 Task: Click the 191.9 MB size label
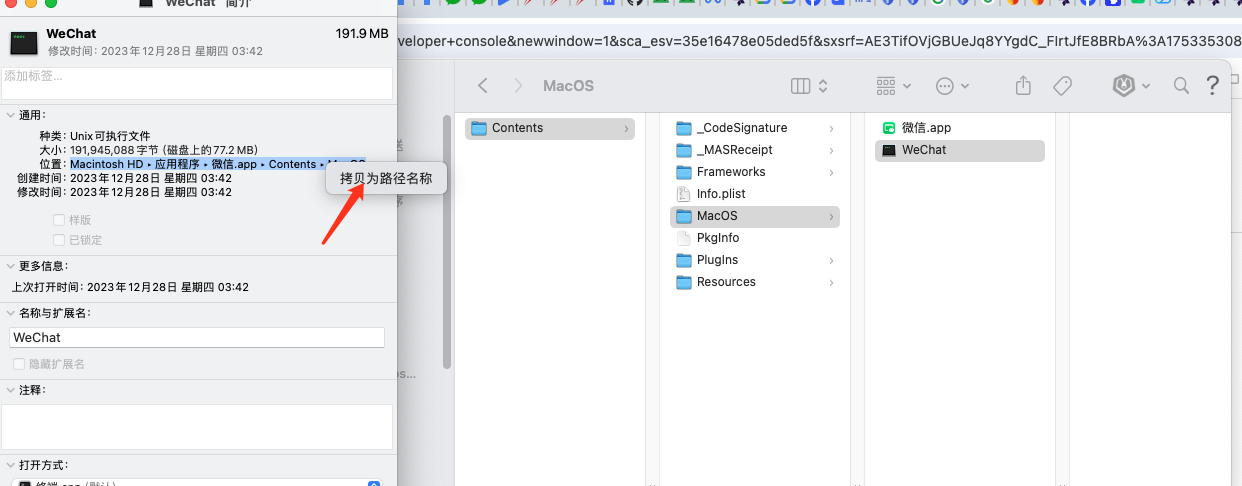(362, 34)
